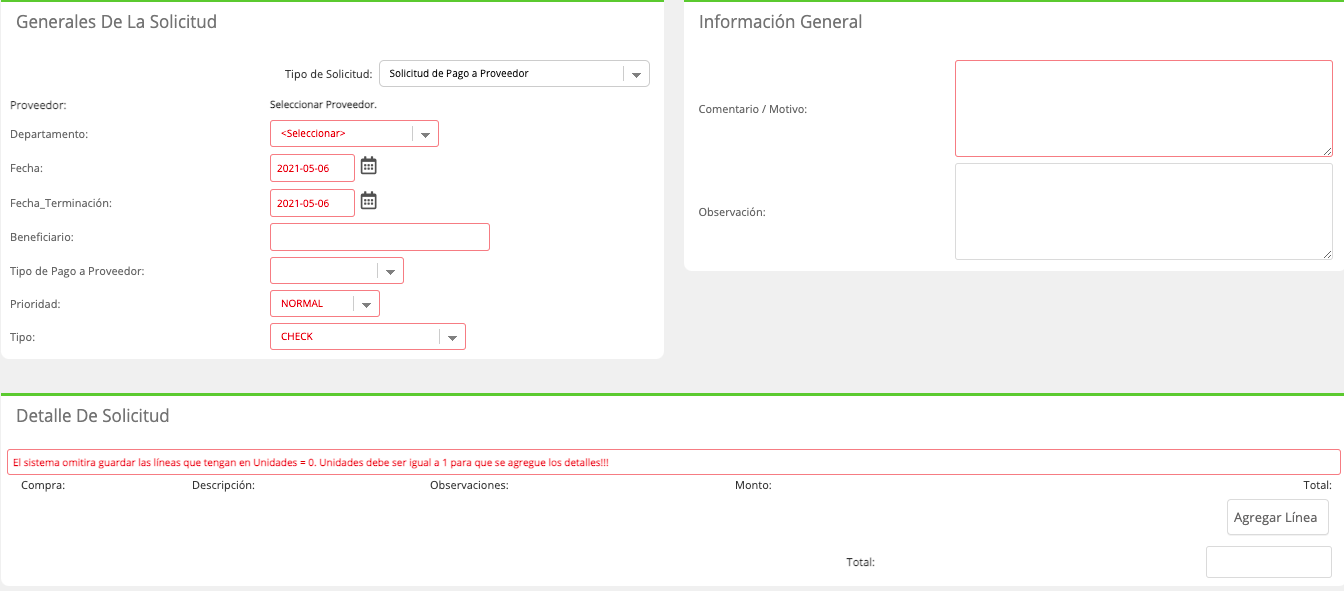The width and height of the screenshot is (1344, 591).
Task: Open the Tipo de Pago a Proveedor dropdown
Action: coord(337,271)
